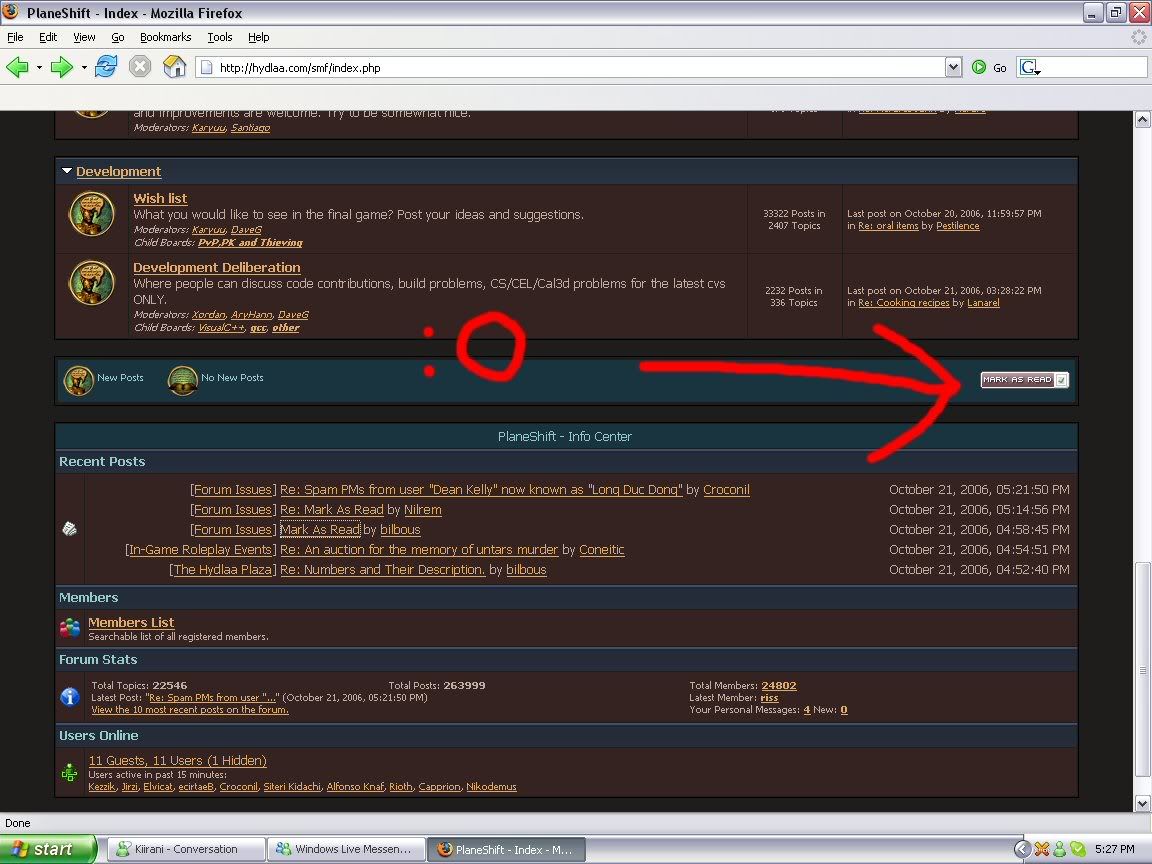
Task: Open the Development Deliberation board link
Action: [x=216, y=268]
